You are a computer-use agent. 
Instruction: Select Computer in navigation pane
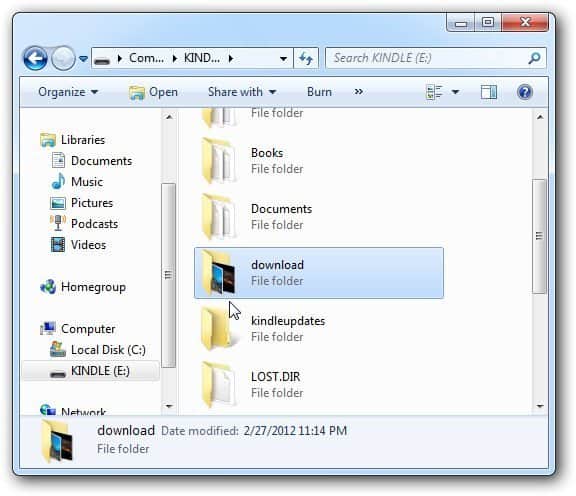[88, 329]
